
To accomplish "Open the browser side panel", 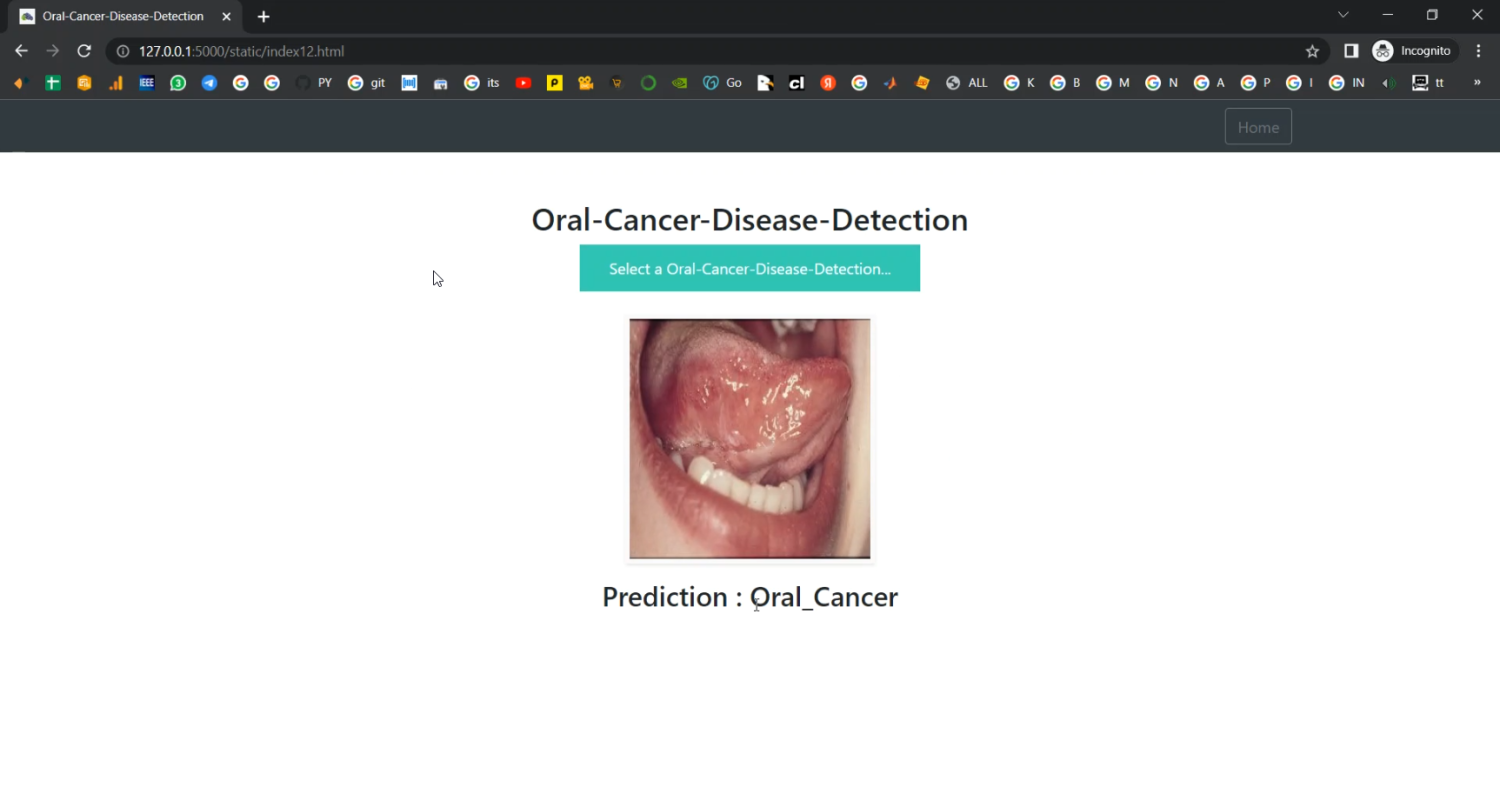I will pos(1351,51).
